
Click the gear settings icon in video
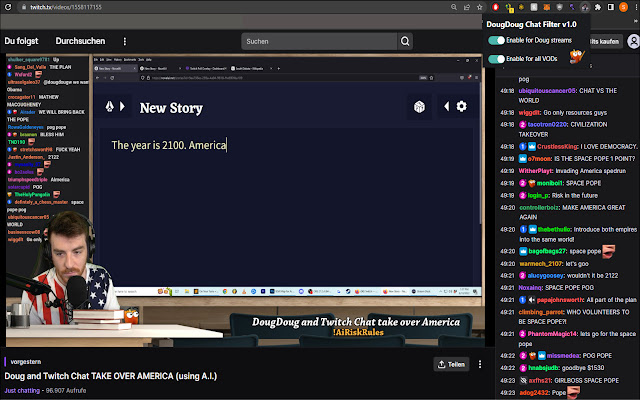click(461, 106)
